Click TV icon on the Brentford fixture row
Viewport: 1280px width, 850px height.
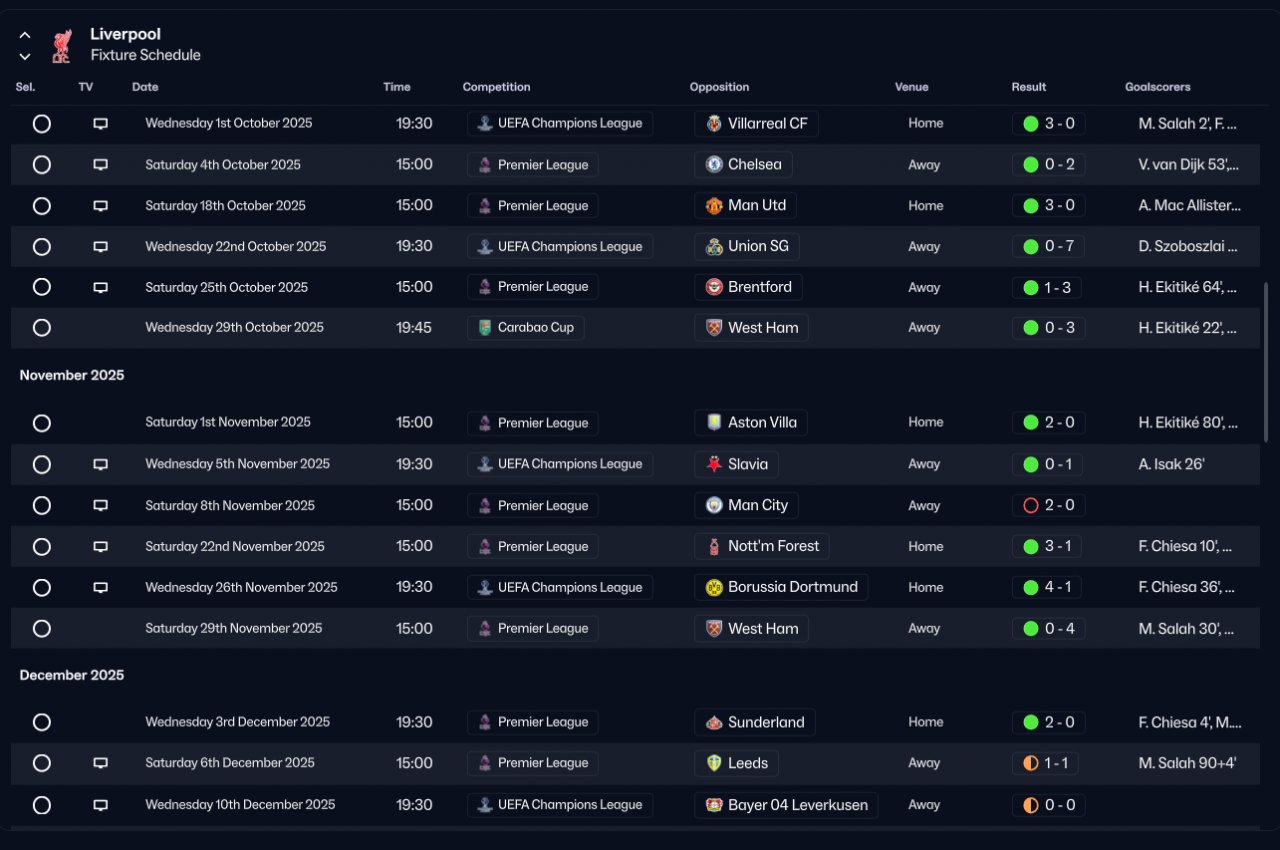click(100, 288)
